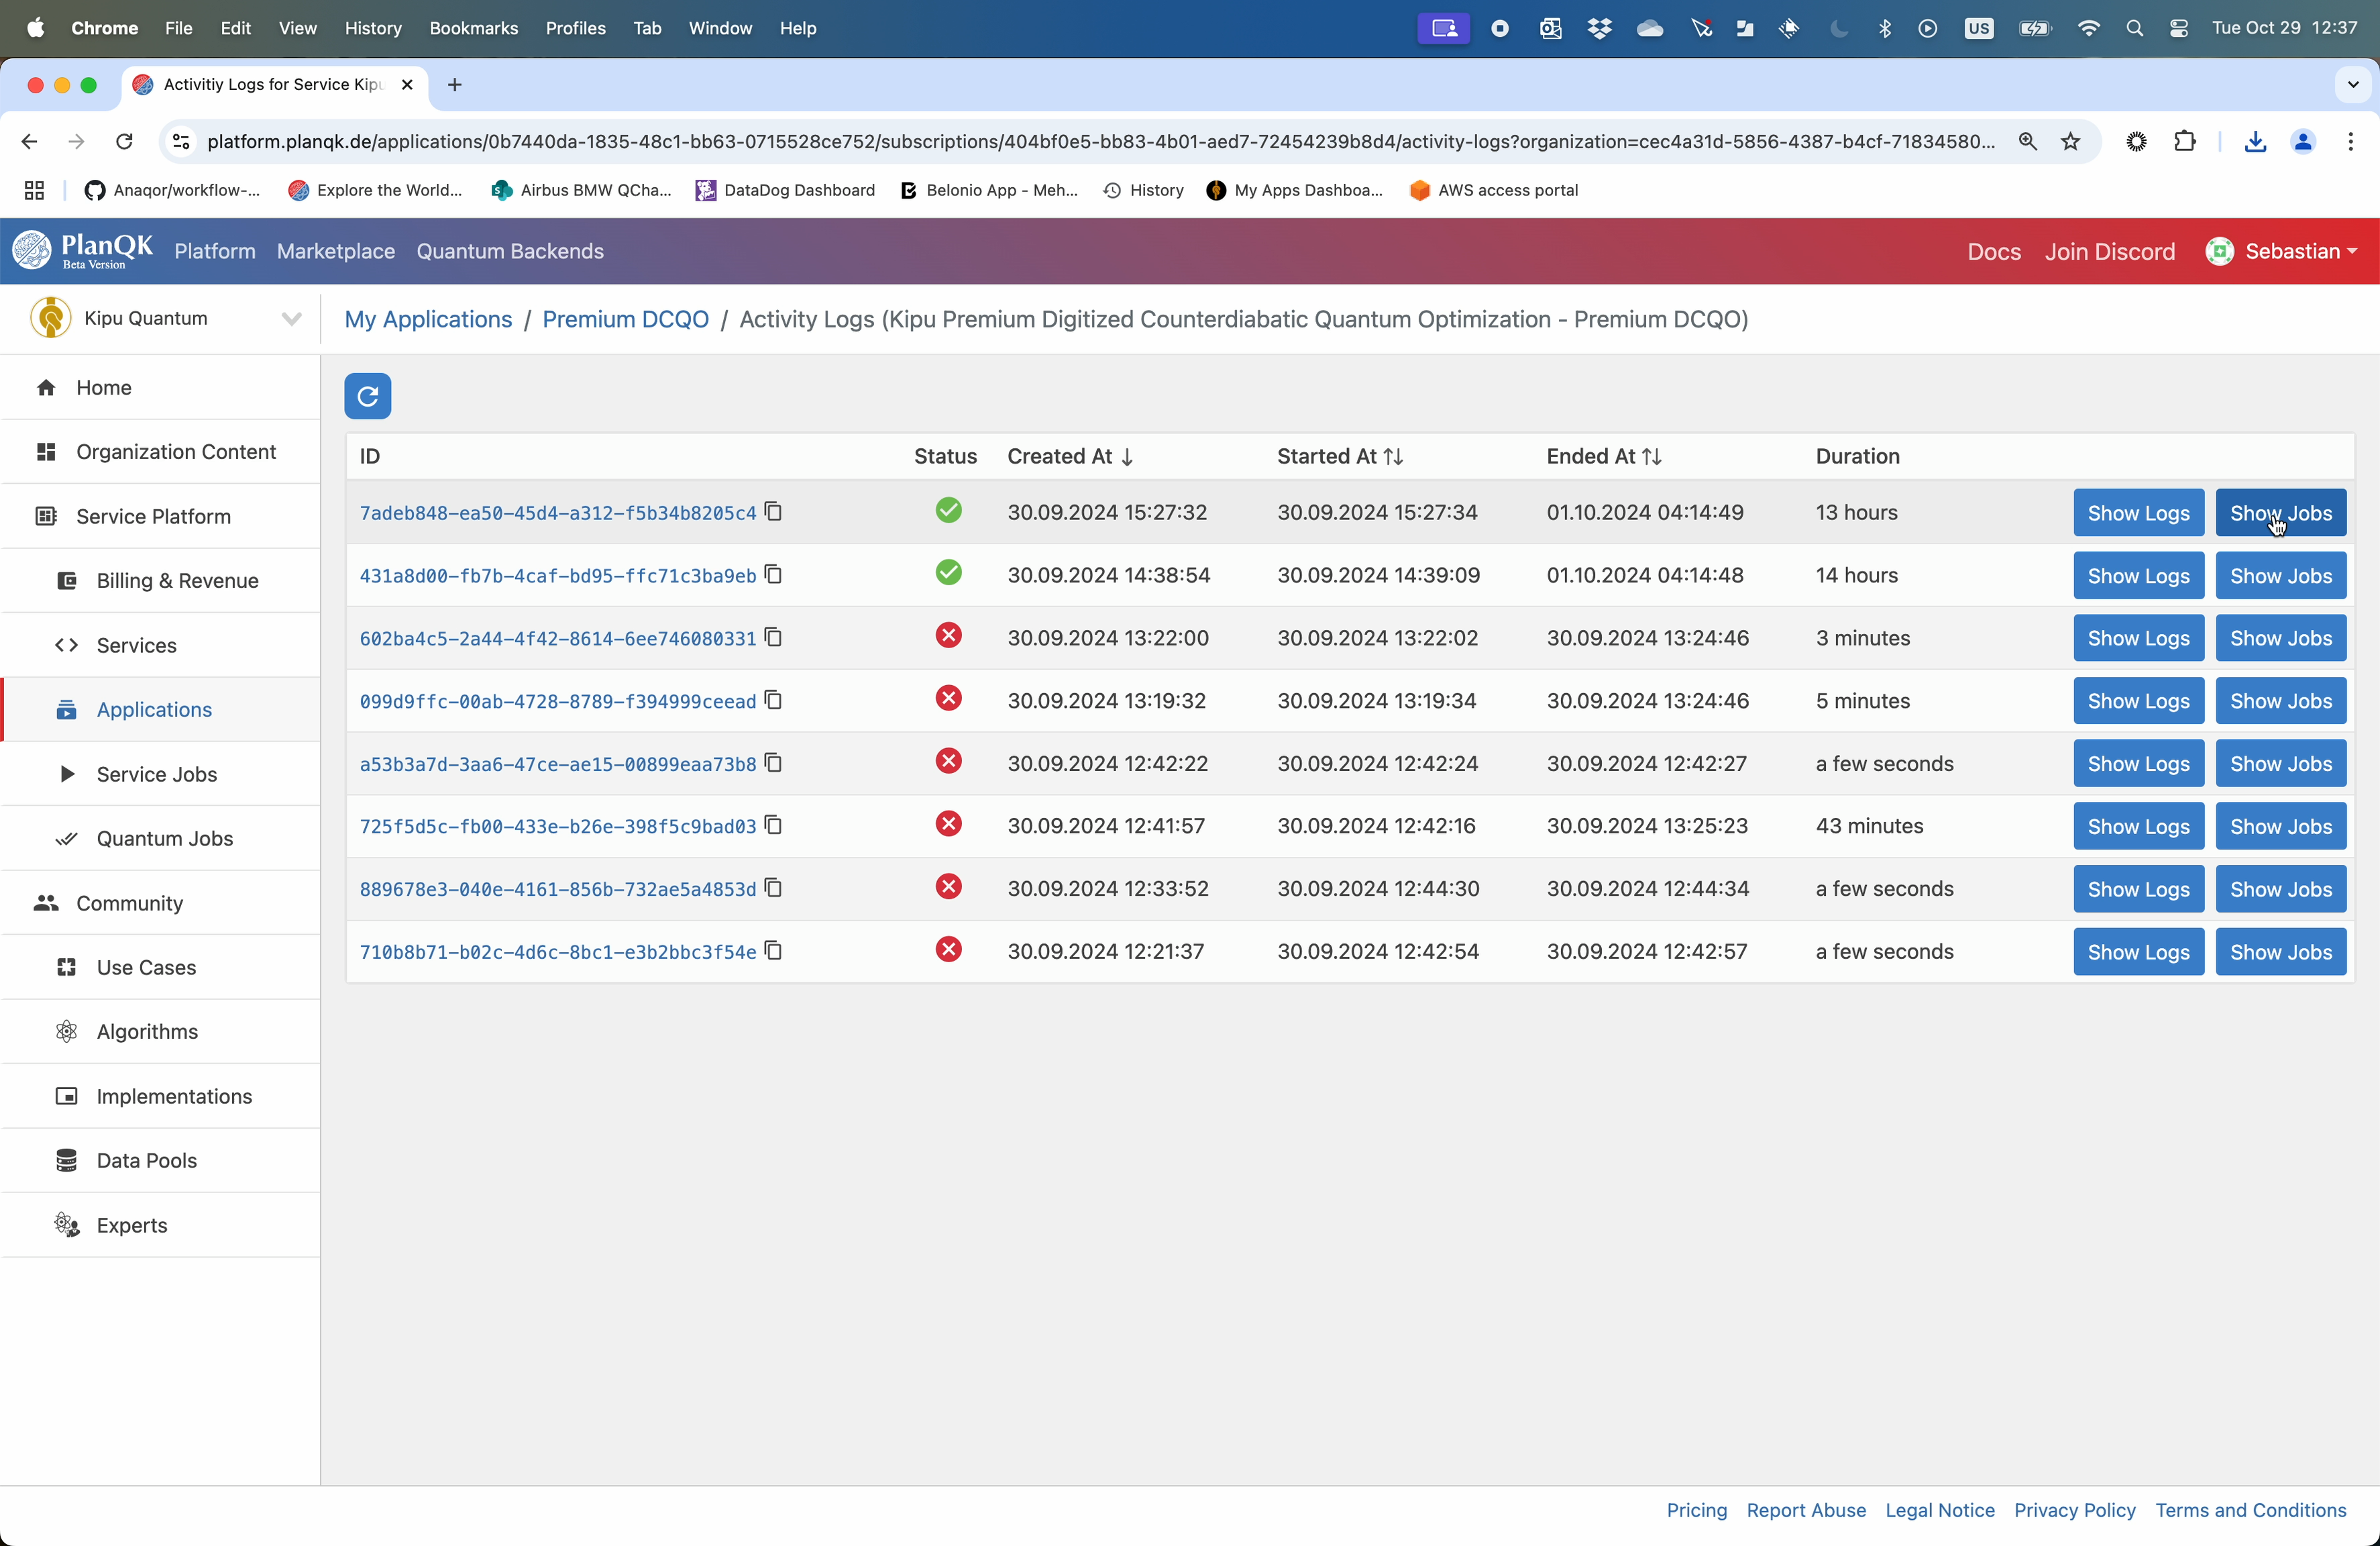Sort table by Ended At column
Viewport: 2380px width, 1546px height.
[1603, 457]
